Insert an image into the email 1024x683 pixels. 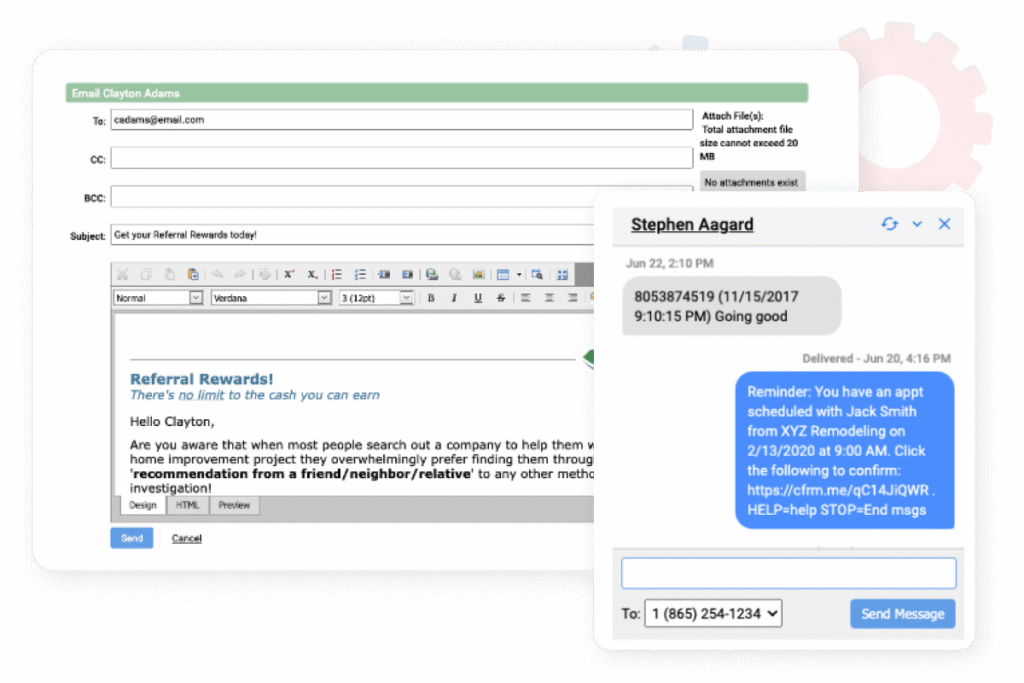[x=478, y=274]
